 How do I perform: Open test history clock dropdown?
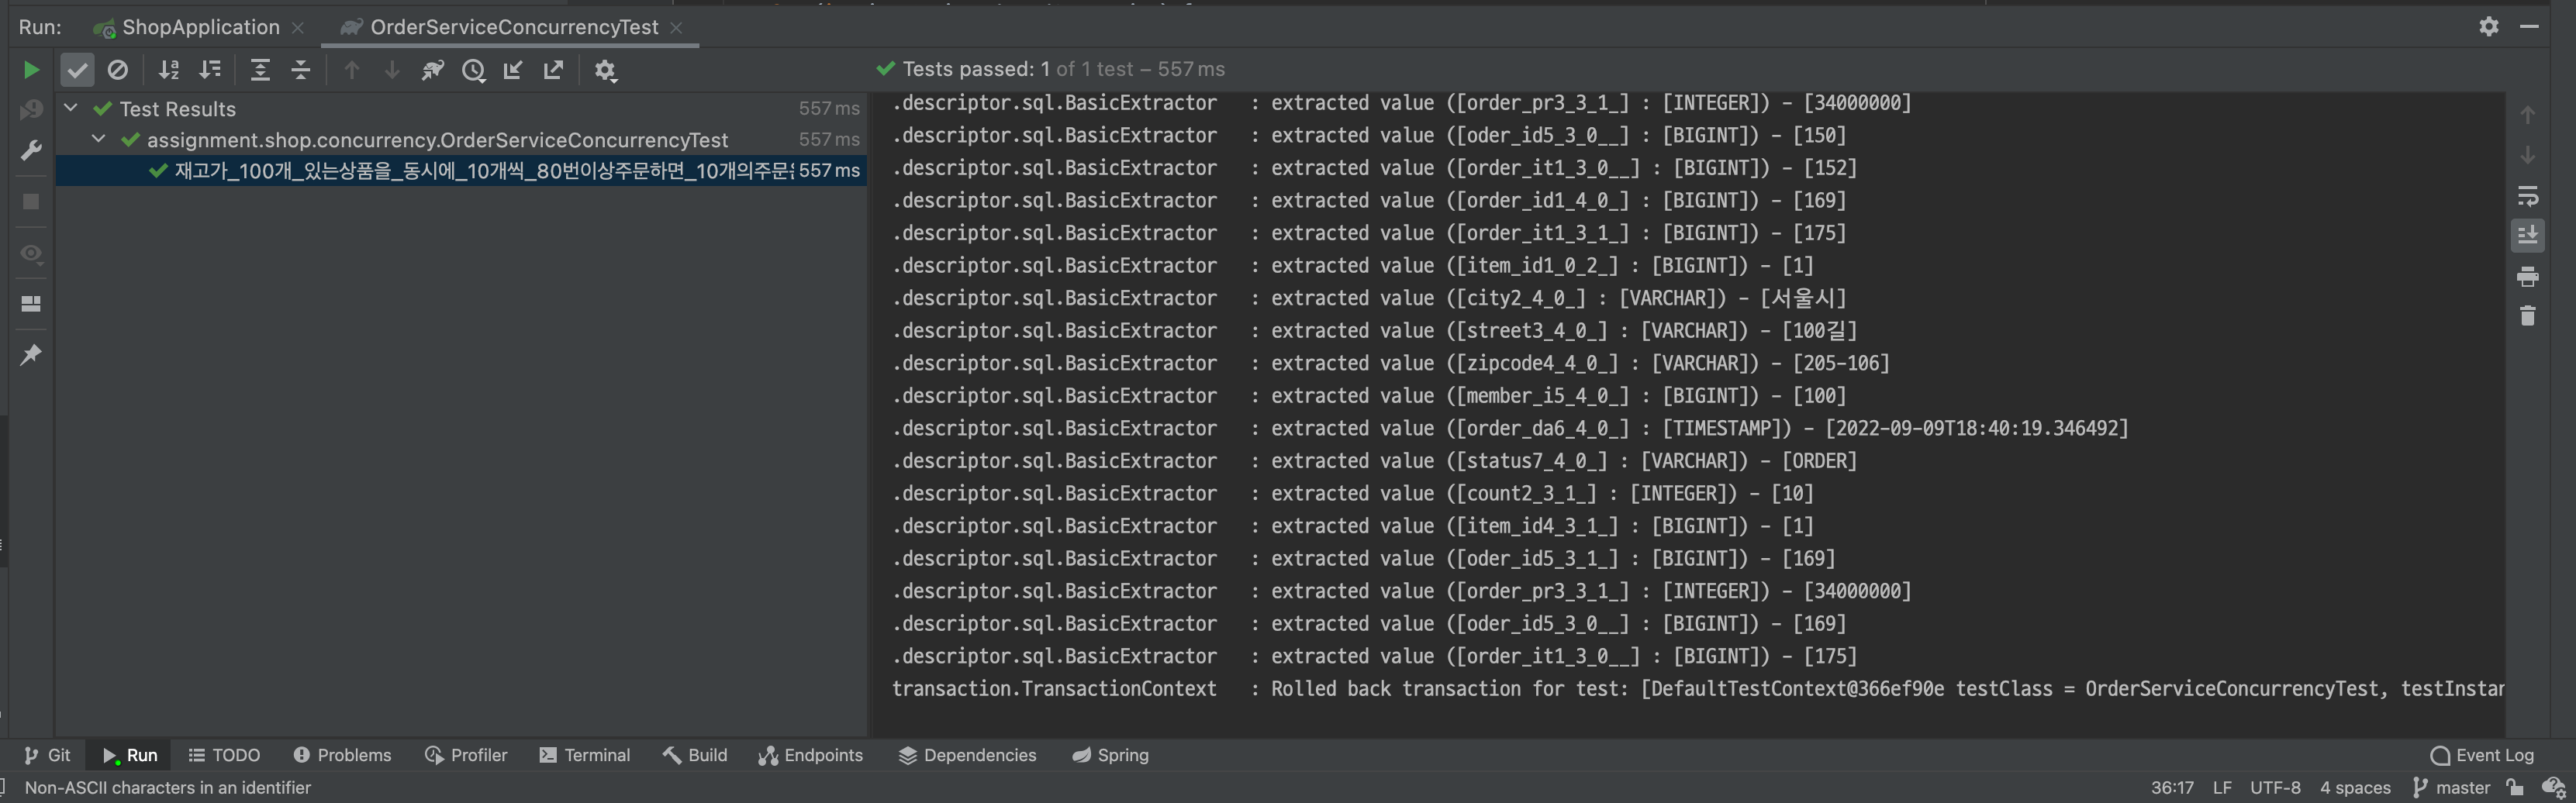[x=474, y=70]
